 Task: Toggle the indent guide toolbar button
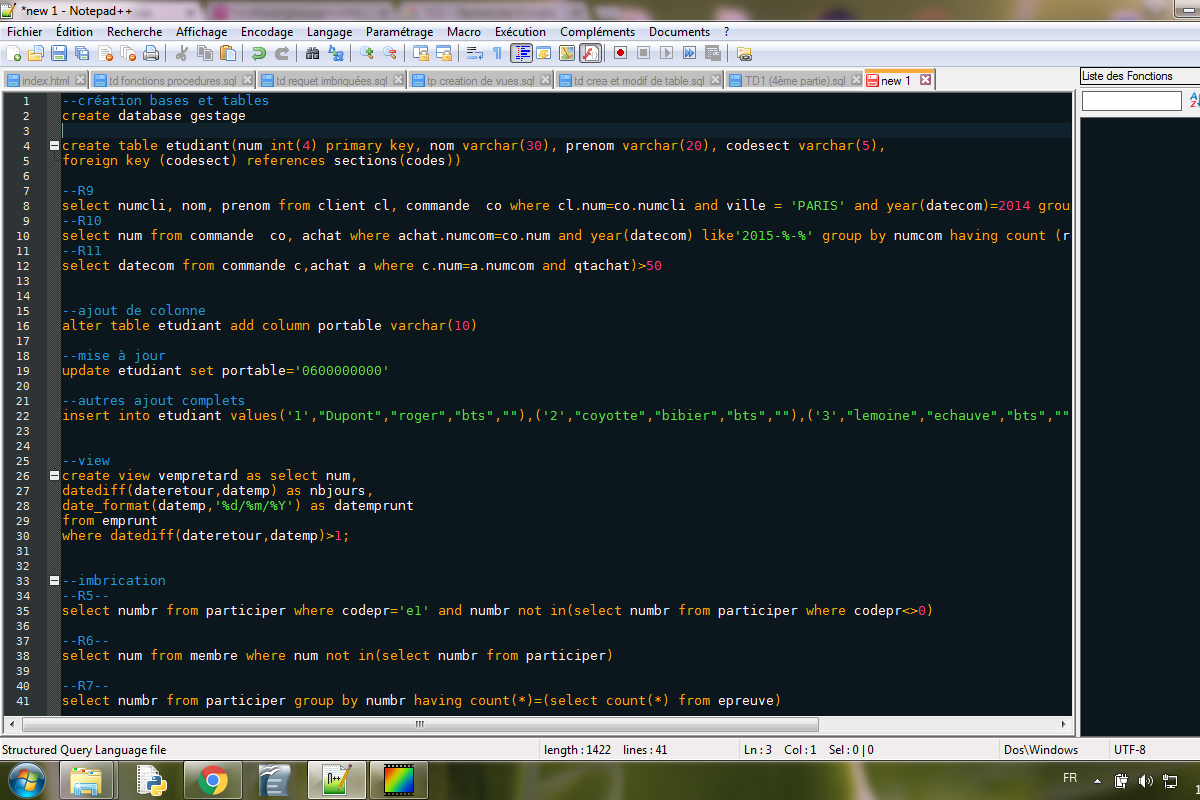click(x=521, y=53)
